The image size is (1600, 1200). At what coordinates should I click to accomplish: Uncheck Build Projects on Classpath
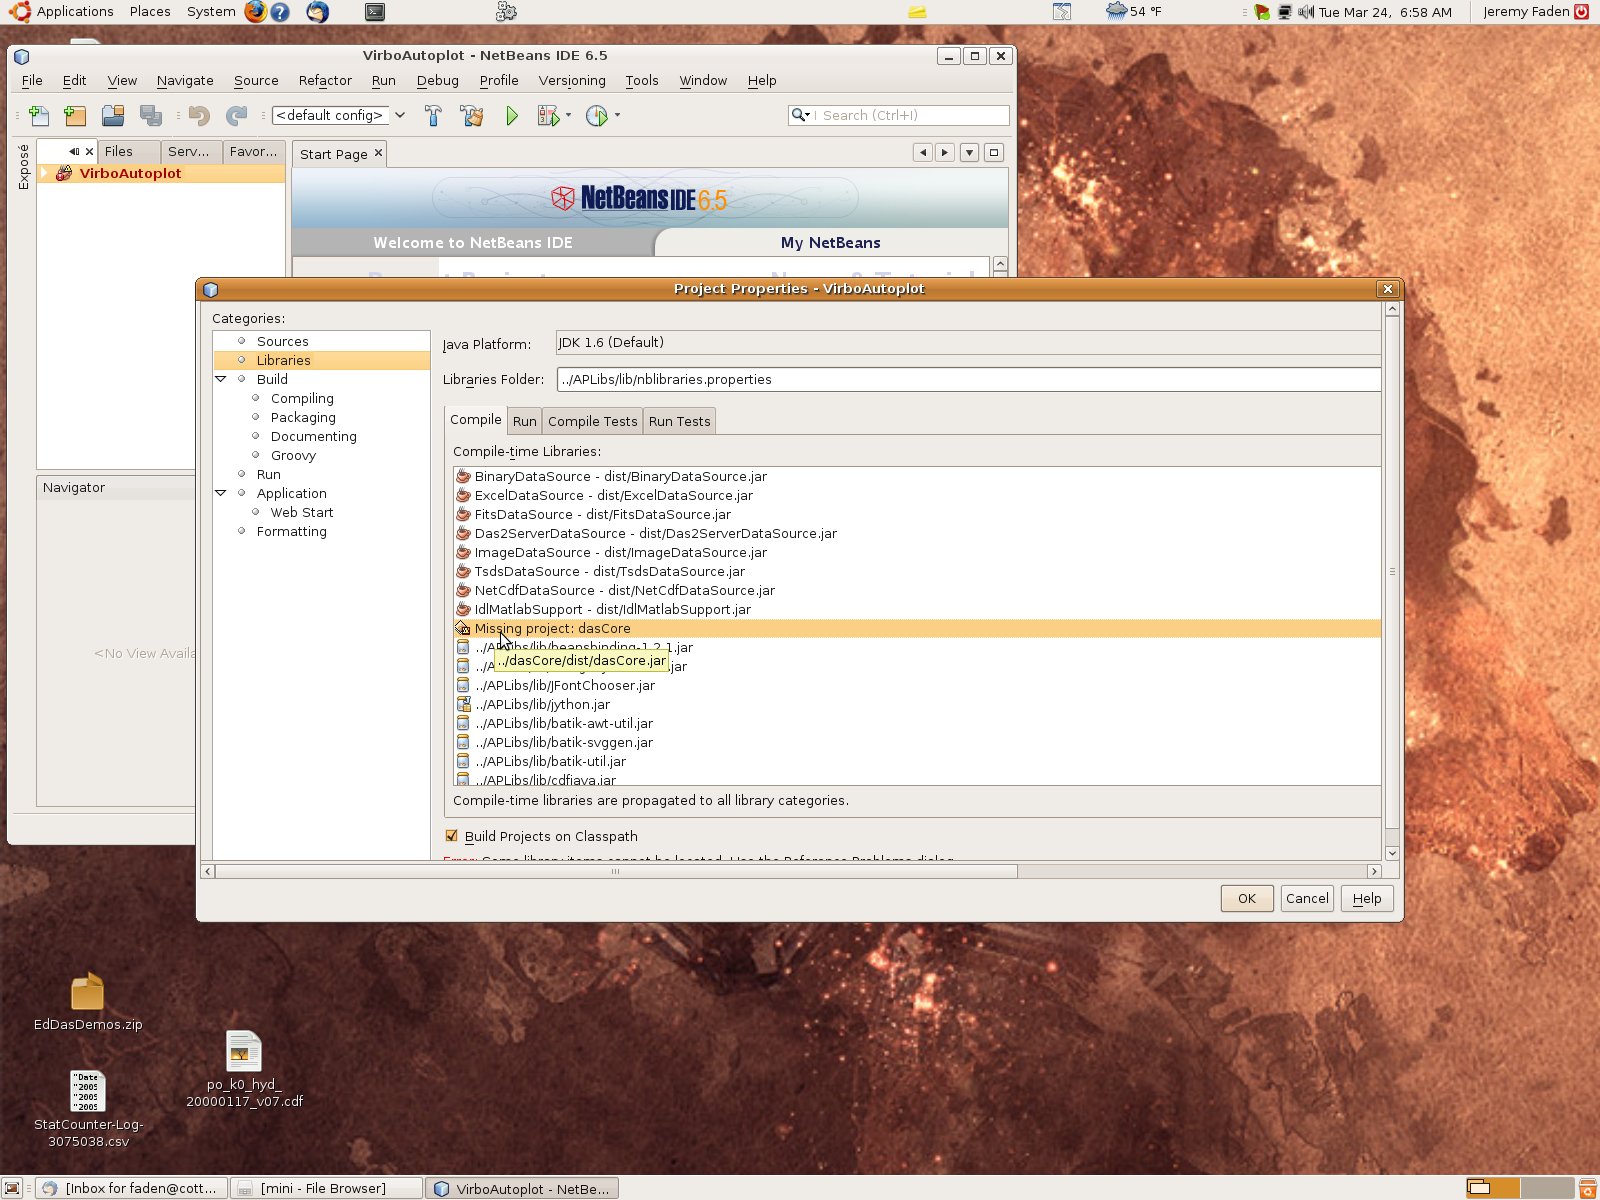pos(452,836)
